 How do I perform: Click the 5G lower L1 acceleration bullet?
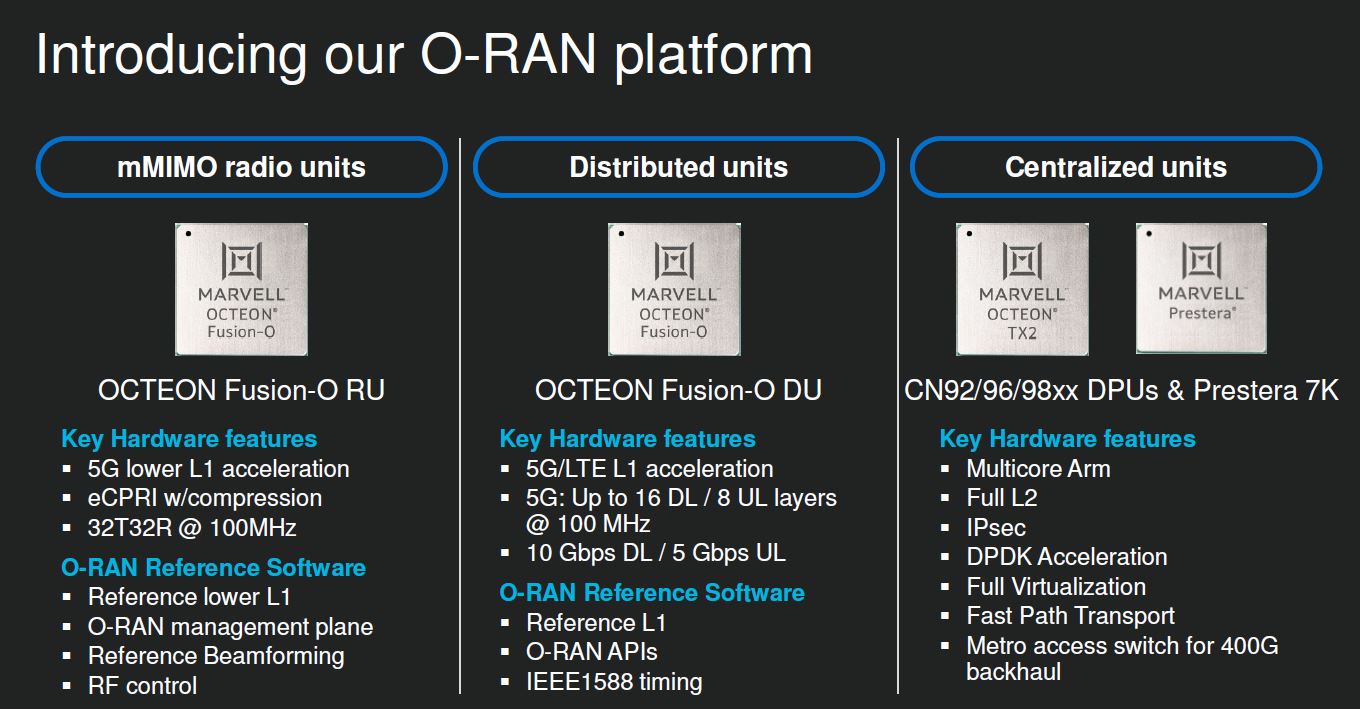206,469
